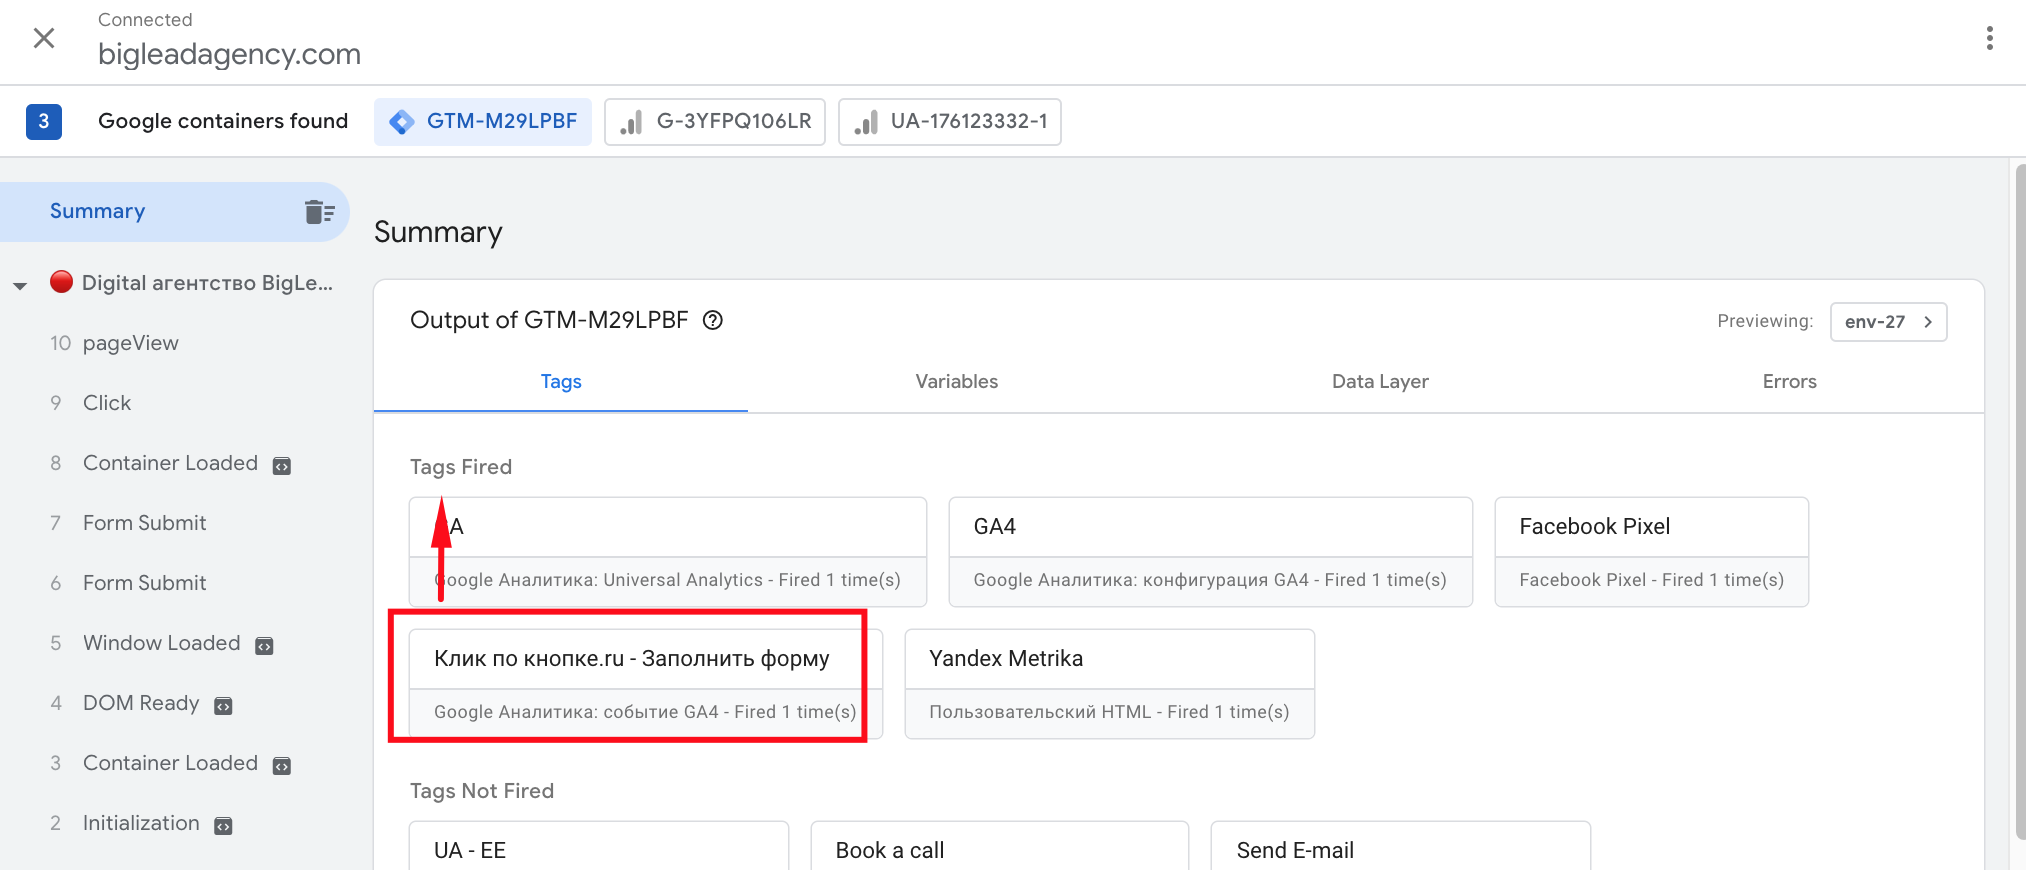Open the three-dot more options menu
Viewport: 2026px width, 870px height.
tap(1989, 38)
